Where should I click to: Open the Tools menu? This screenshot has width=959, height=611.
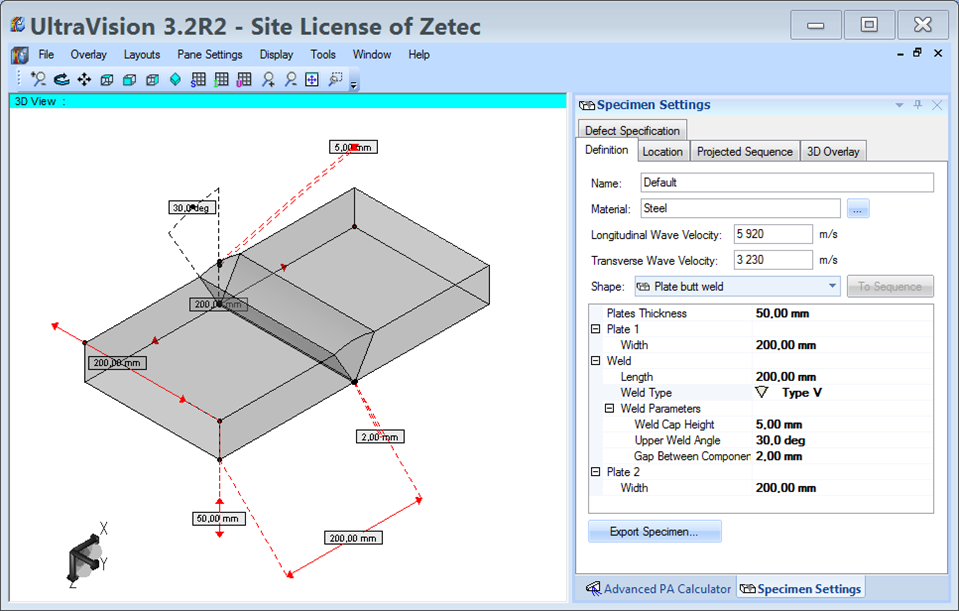point(322,55)
